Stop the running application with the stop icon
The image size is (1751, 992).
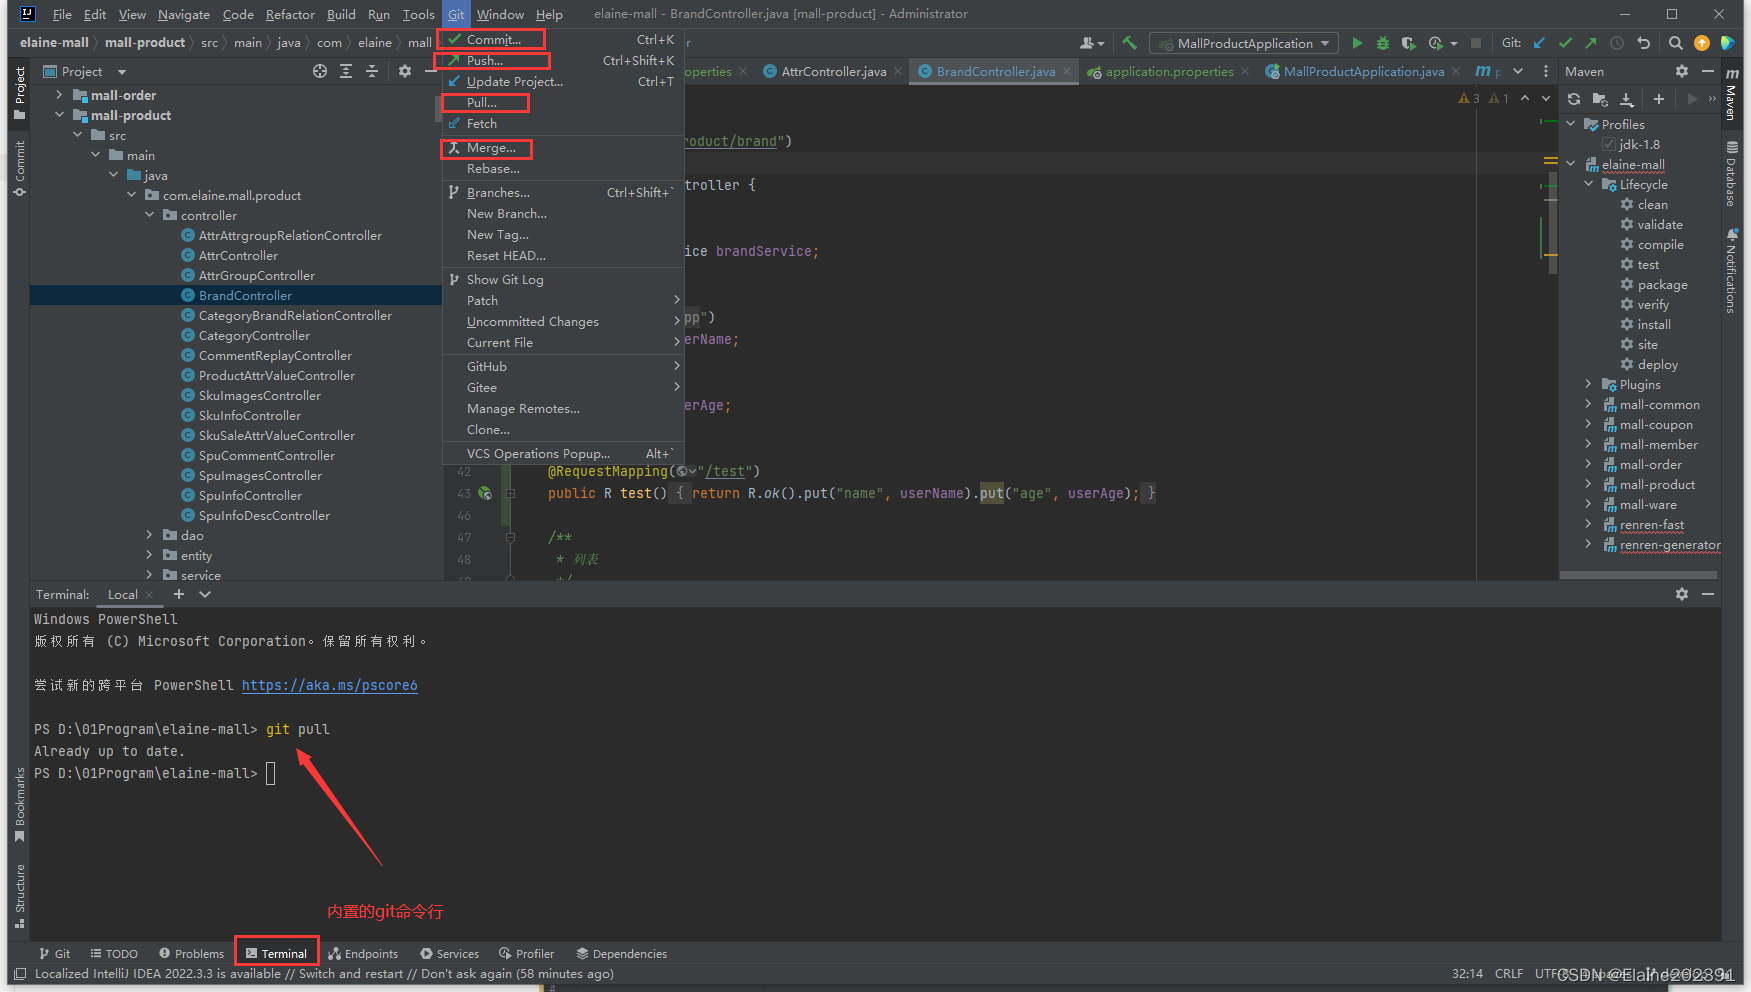(x=1476, y=43)
